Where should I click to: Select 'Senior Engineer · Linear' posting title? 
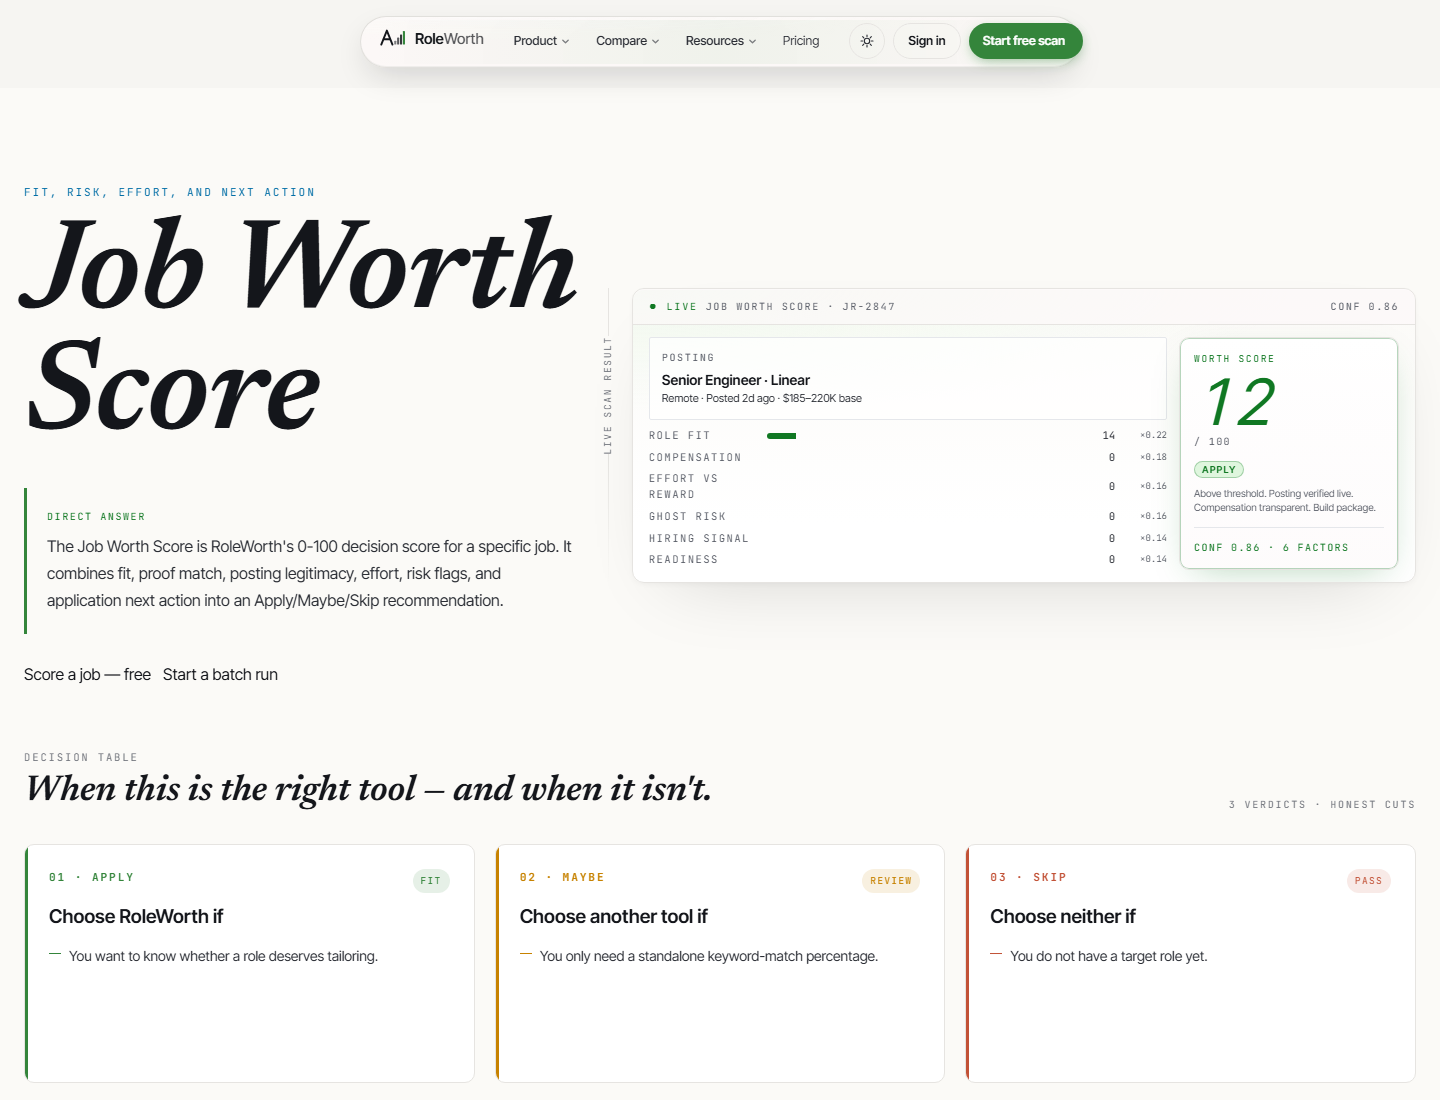click(x=735, y=380)
